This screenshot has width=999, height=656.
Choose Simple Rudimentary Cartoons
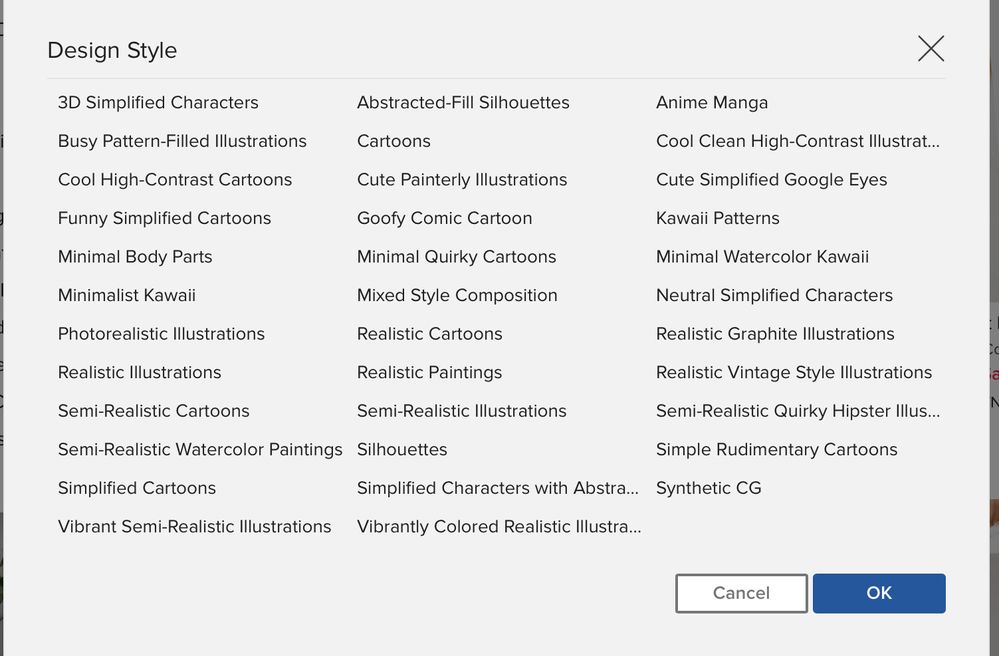coord(777,449)
